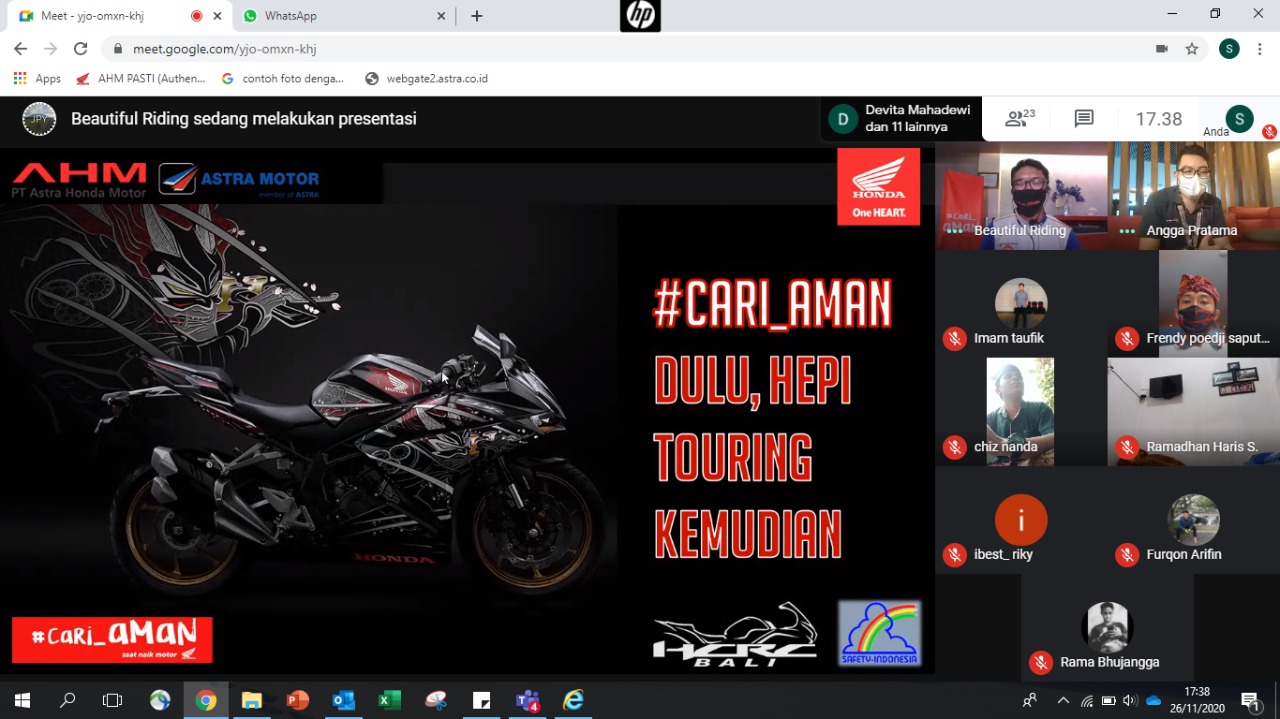This screenshot has width=1280, height=719.
Task: Open the green globe app in taskbar
Action: click(160, 700)
